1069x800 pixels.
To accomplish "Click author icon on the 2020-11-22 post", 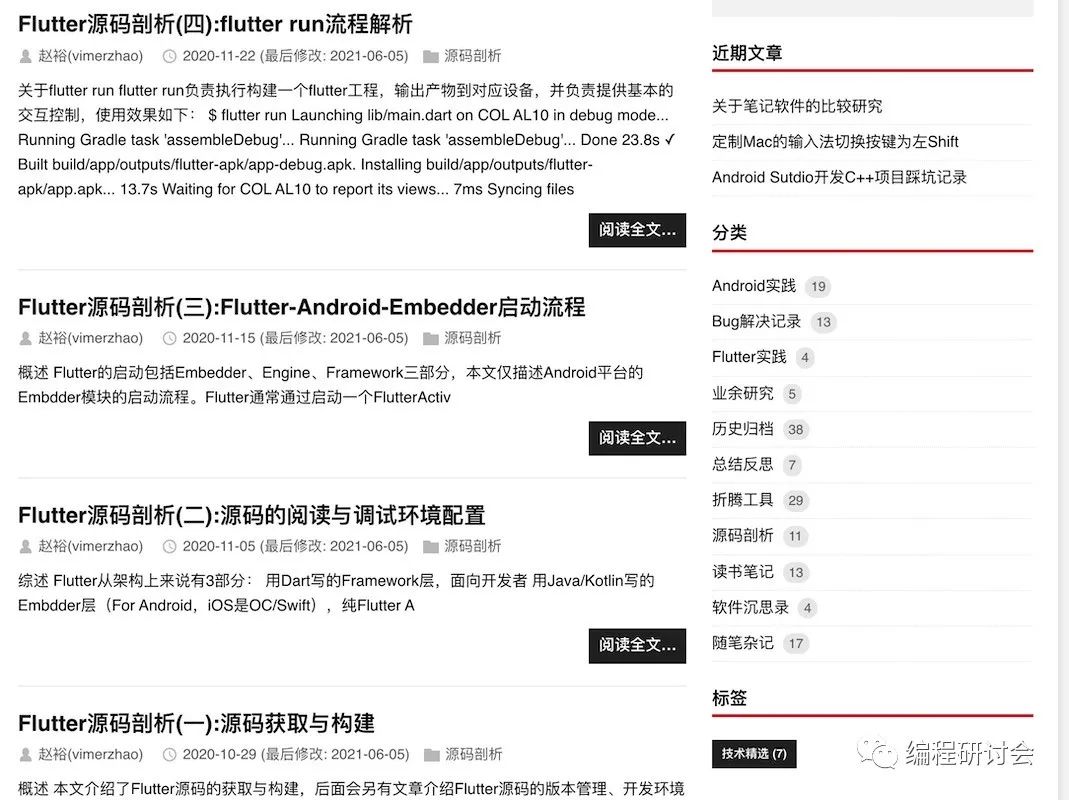I will 26,56.
